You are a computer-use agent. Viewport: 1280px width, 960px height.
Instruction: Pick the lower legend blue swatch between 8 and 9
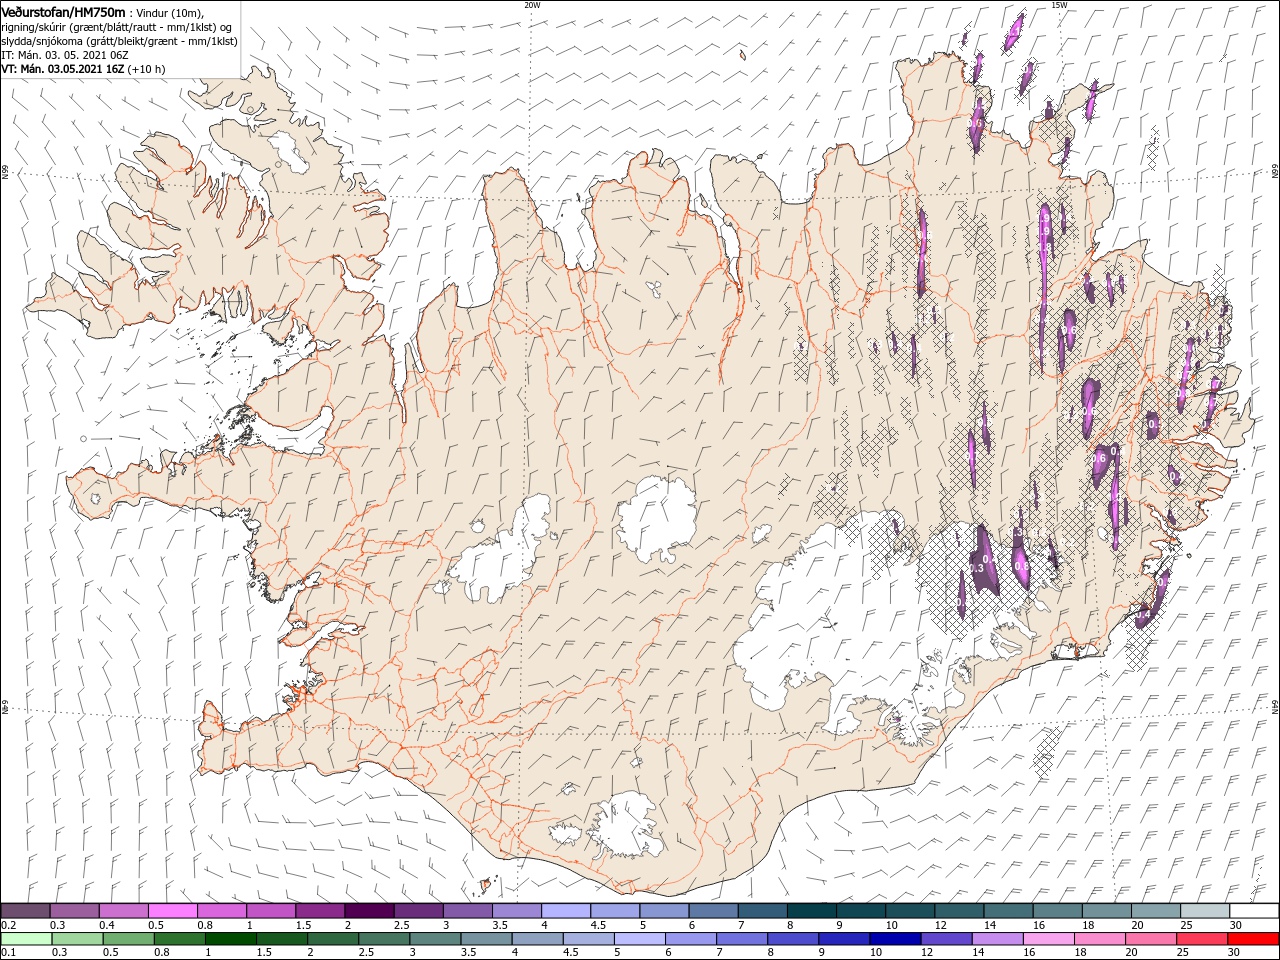[793, 939]
